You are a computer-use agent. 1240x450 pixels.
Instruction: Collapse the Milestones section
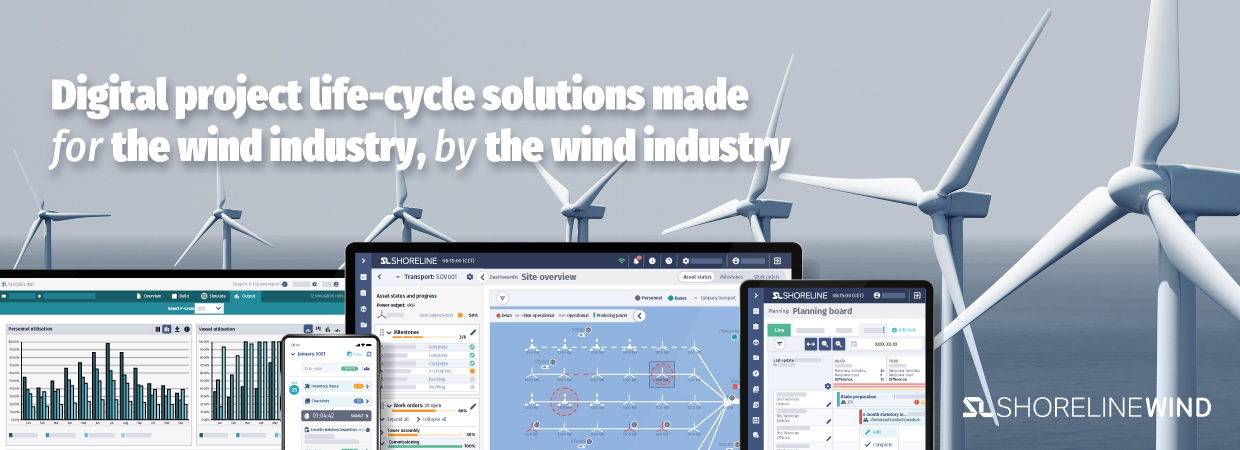(389, 332)
